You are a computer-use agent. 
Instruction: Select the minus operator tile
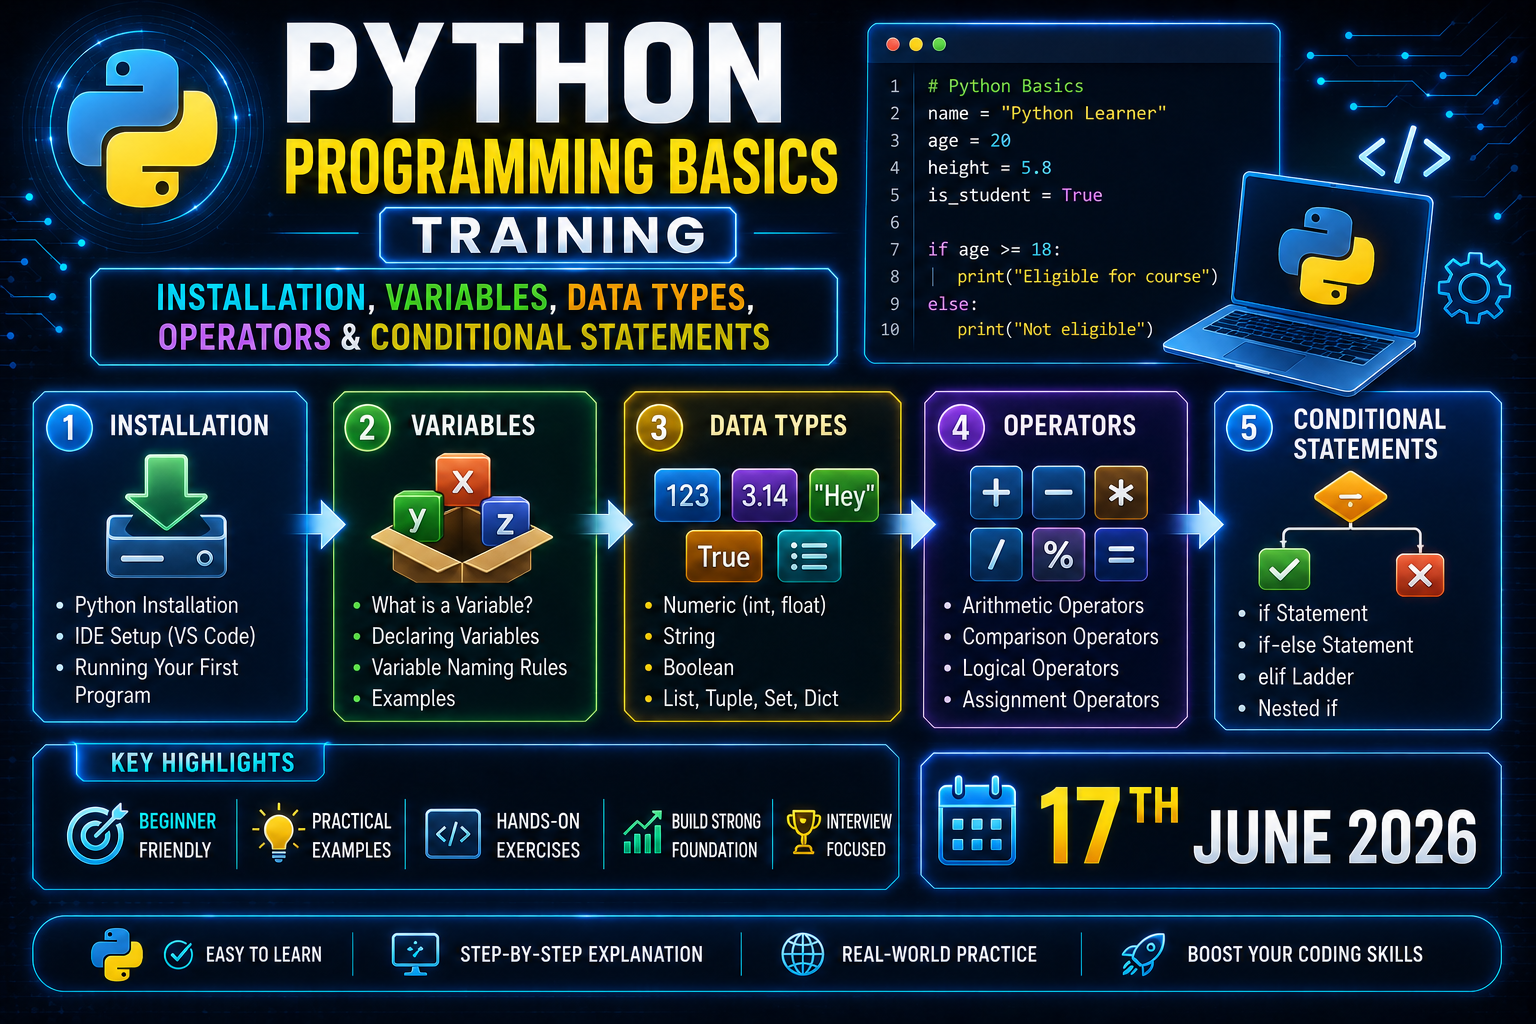pyautogui.click(x=1058, y=493)
